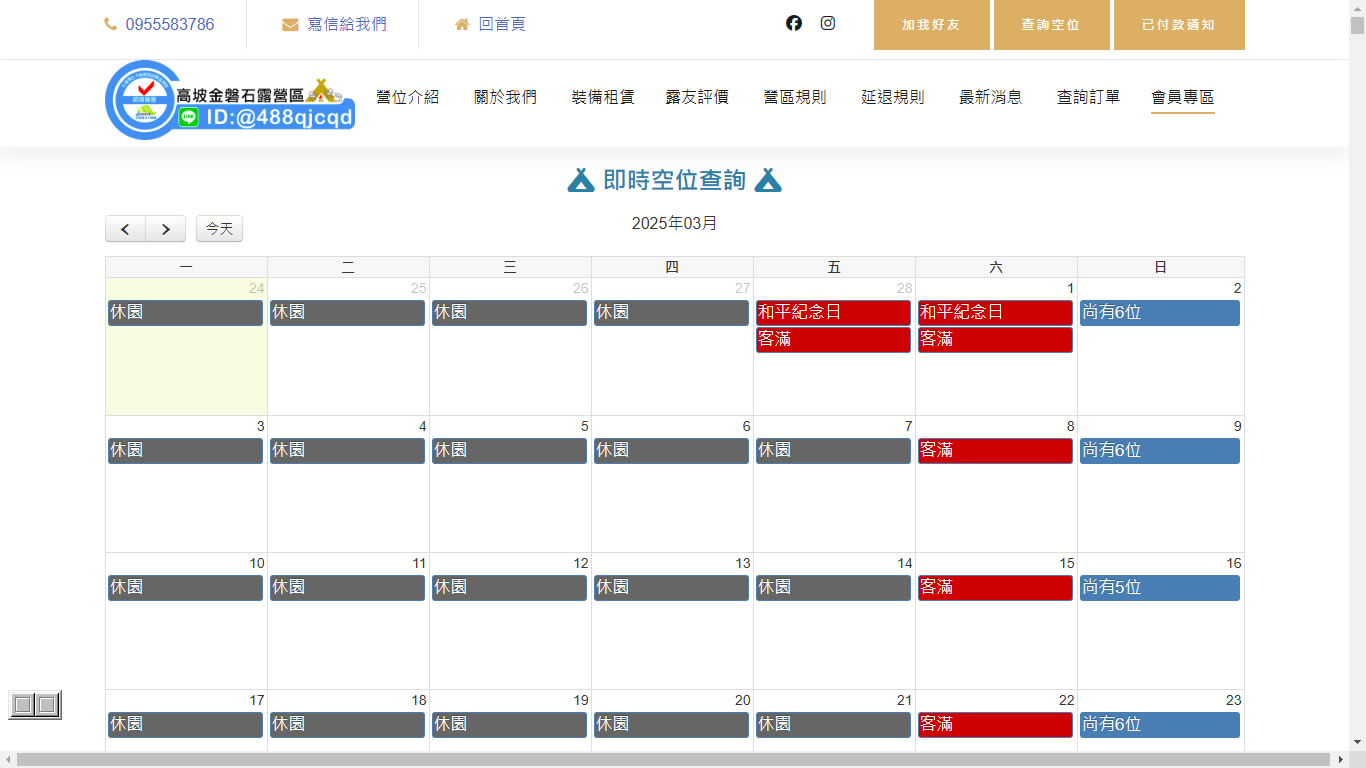1366x768 pixels.
Task: Click 休園 event on February 25
Action: coord(348,313)
